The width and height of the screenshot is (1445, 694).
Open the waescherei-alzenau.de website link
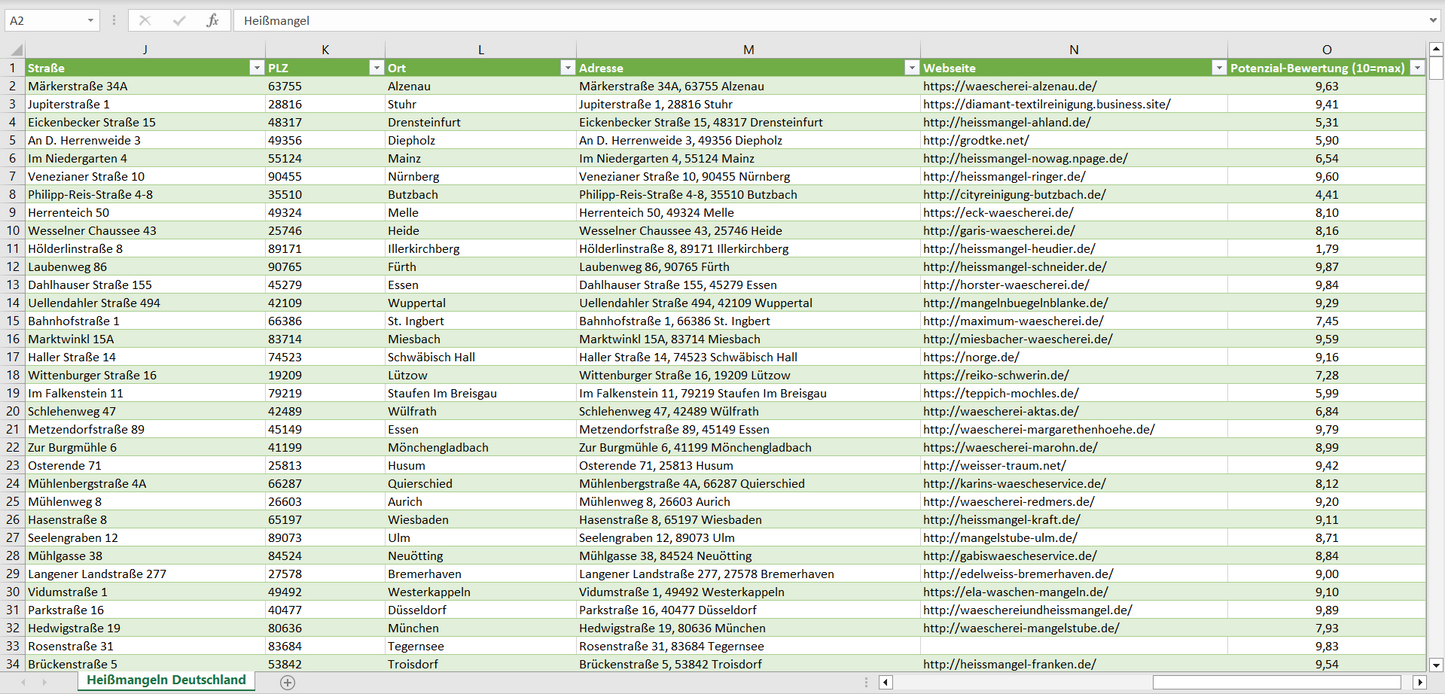pos(1009,86)
